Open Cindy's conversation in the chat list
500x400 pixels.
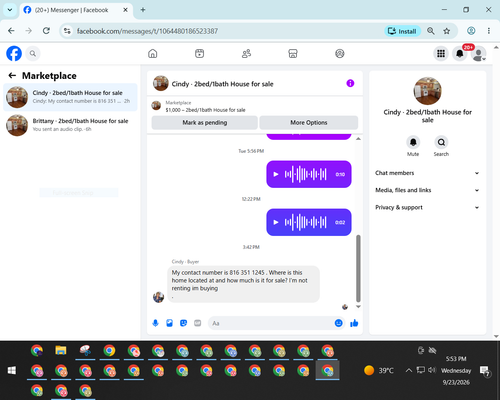pyautogui.click(x=70, y=97)
